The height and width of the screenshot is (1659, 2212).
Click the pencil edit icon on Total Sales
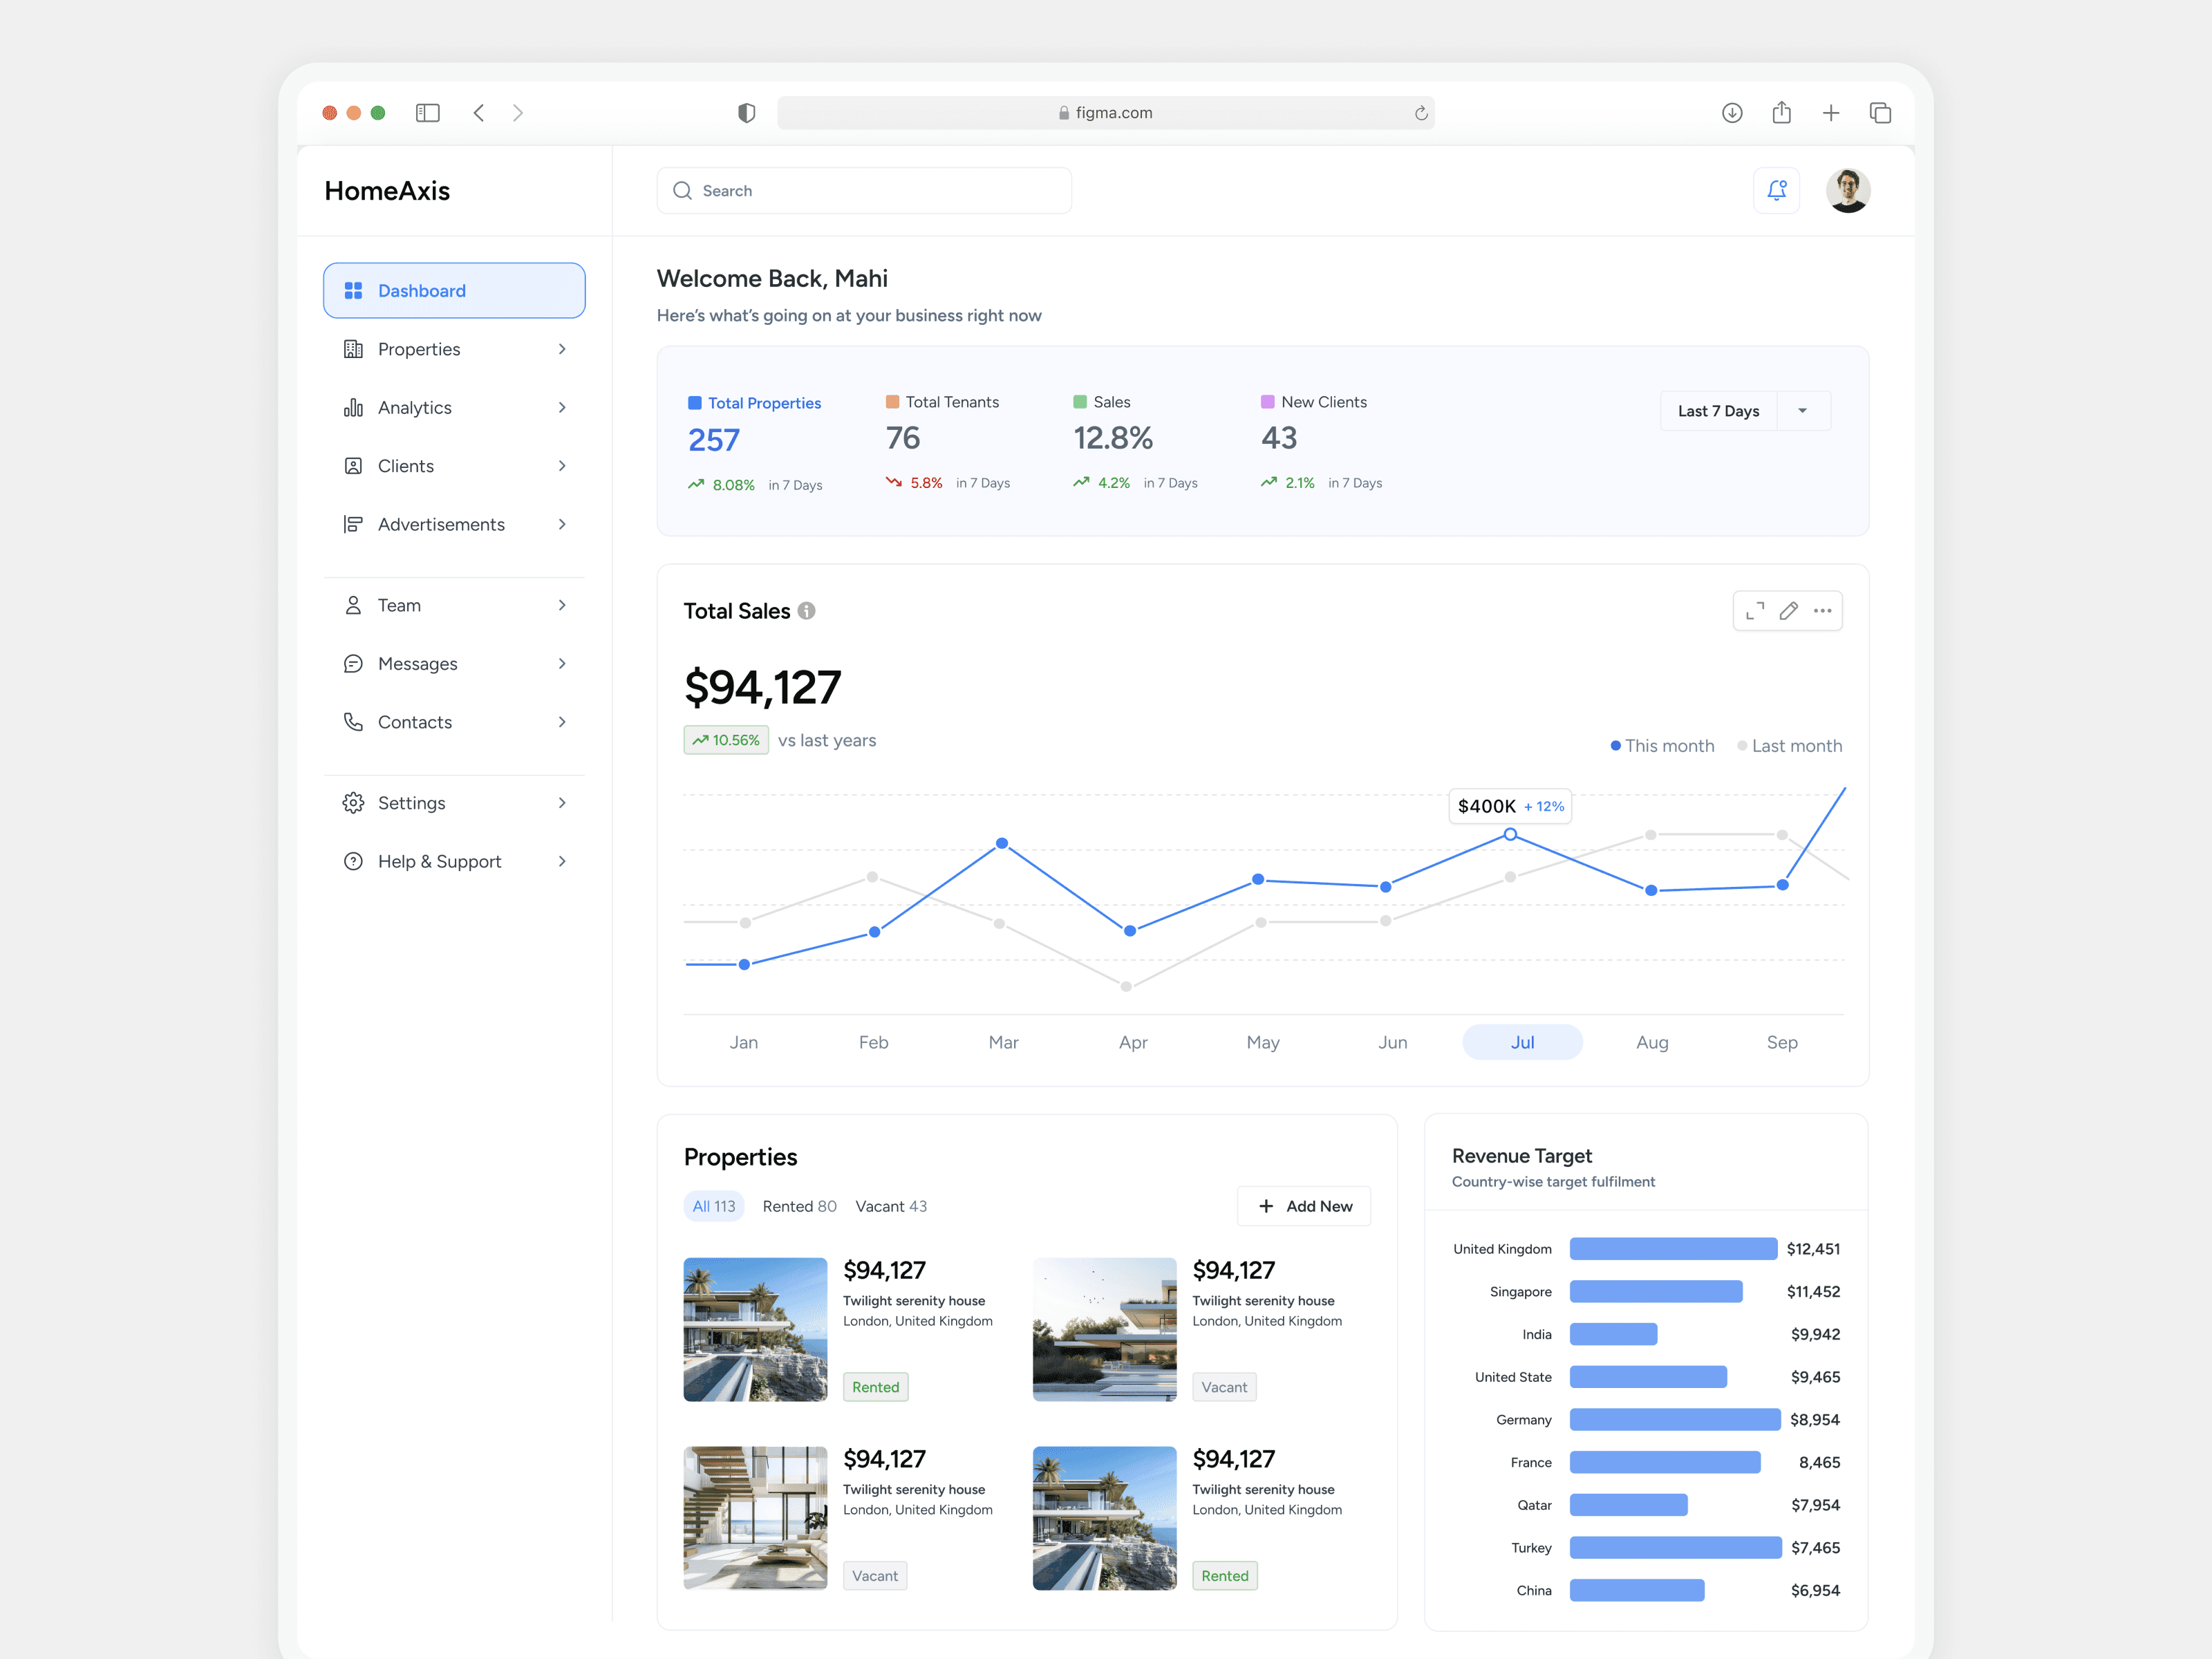coord(1788,611)
